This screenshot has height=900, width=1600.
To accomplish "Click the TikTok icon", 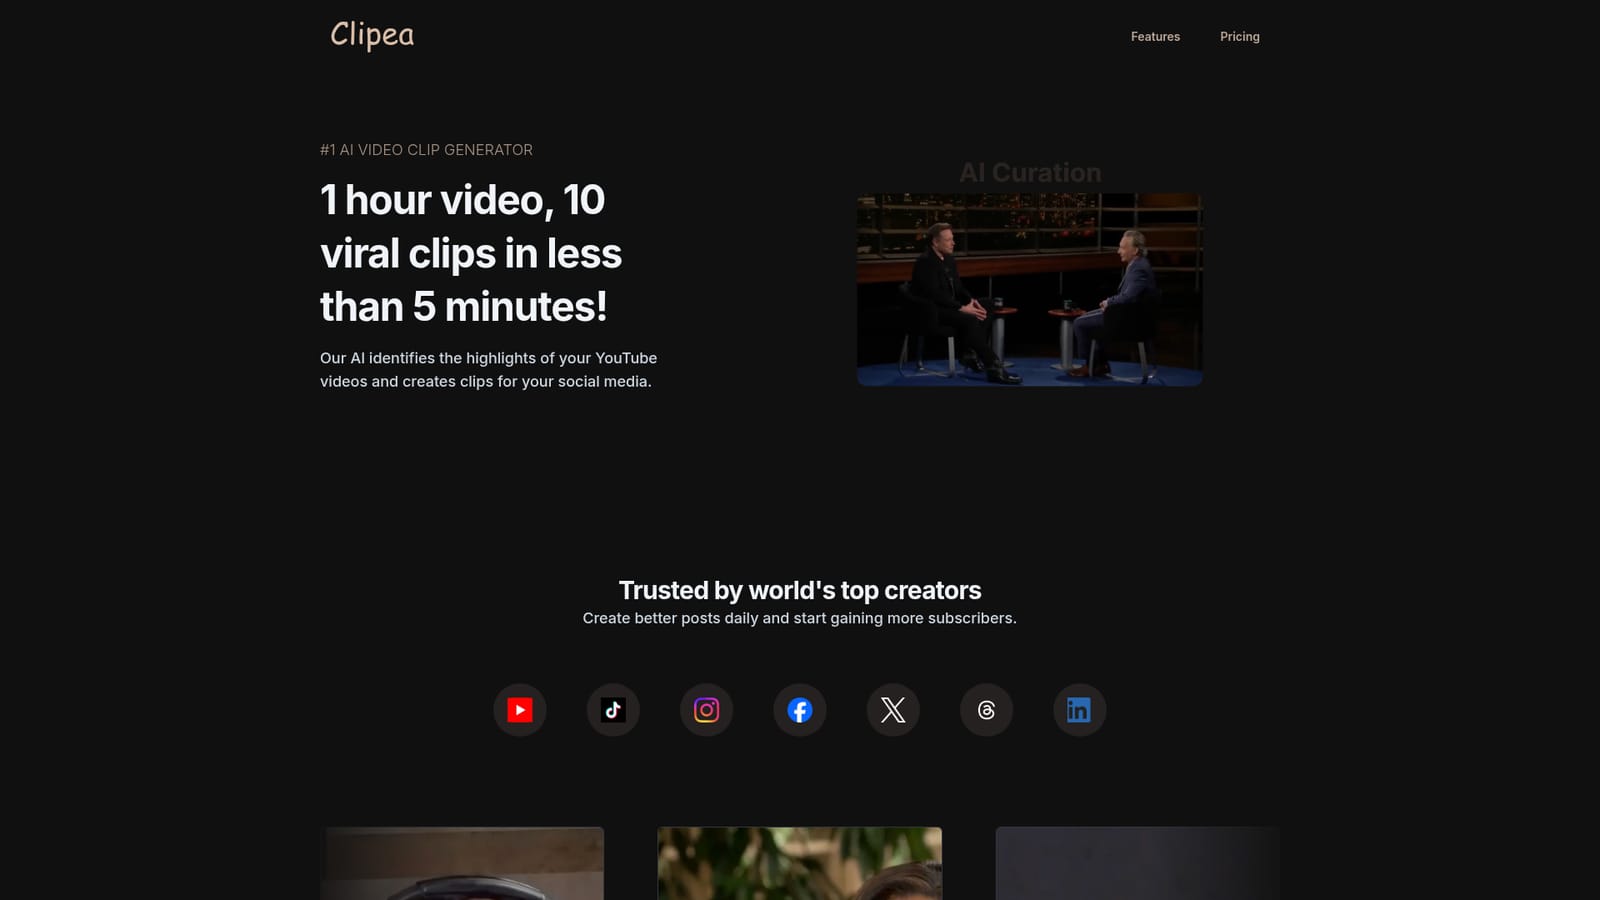I will (613, 710).
